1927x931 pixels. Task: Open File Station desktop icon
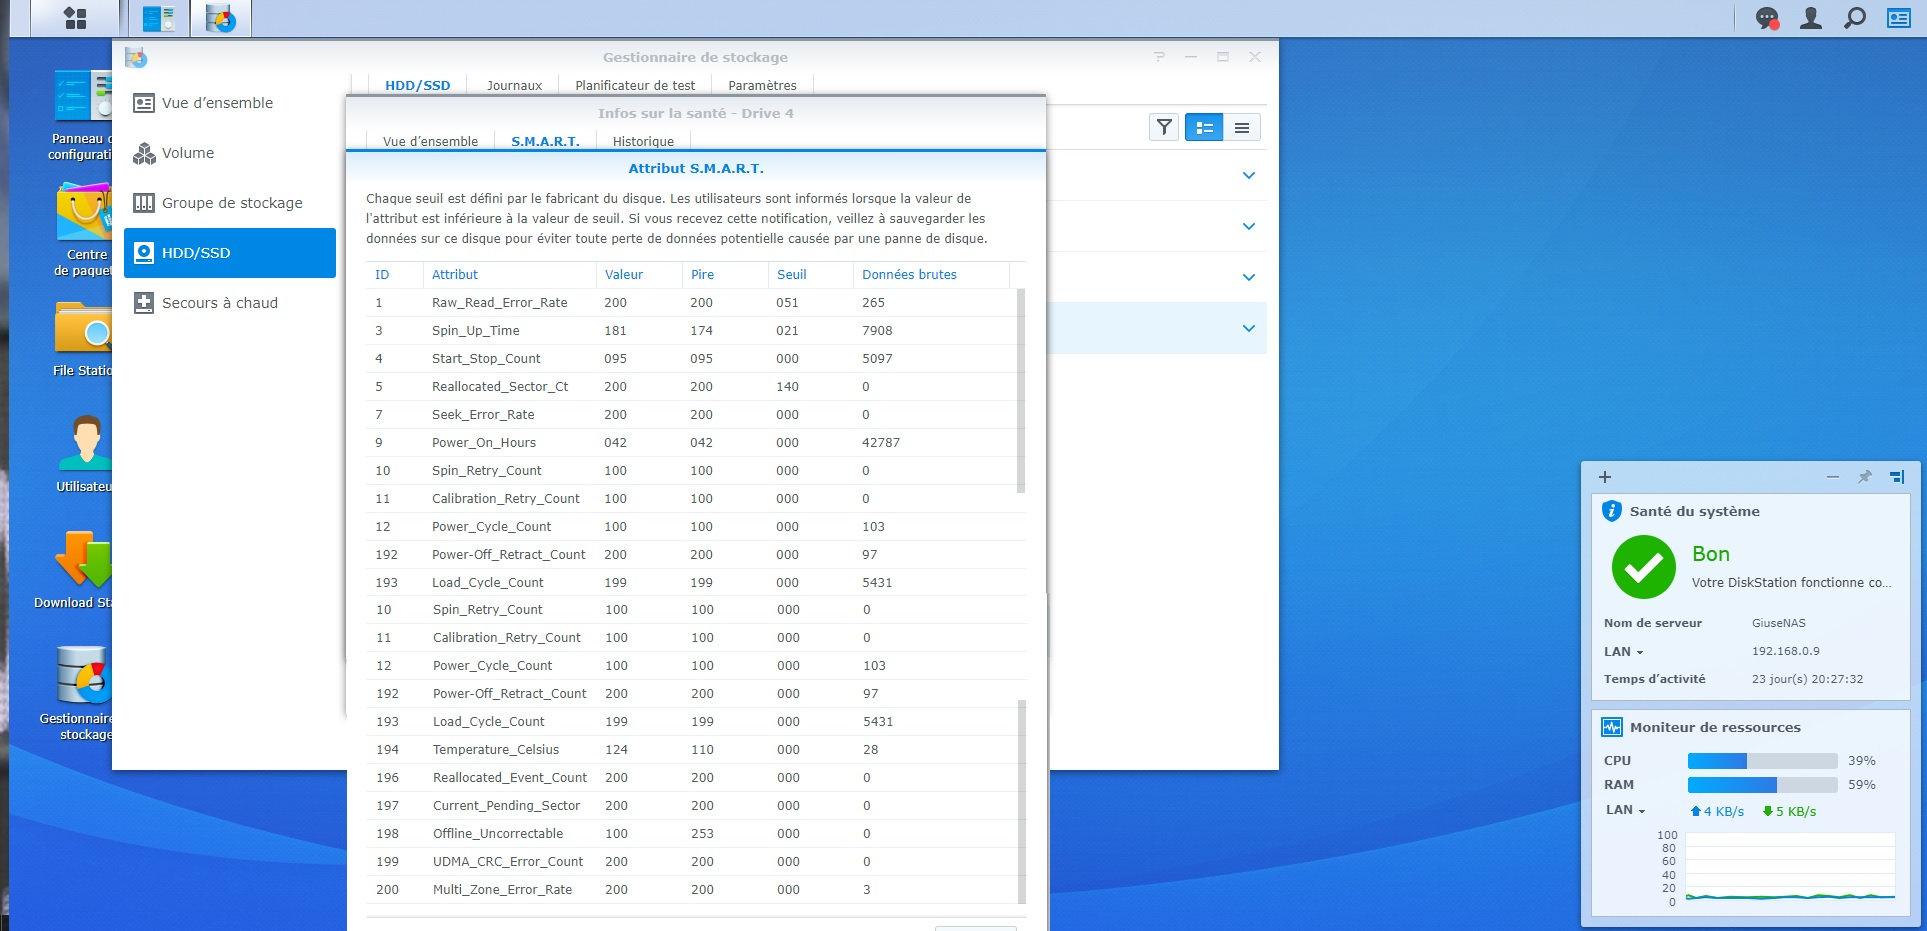[84, 340]
